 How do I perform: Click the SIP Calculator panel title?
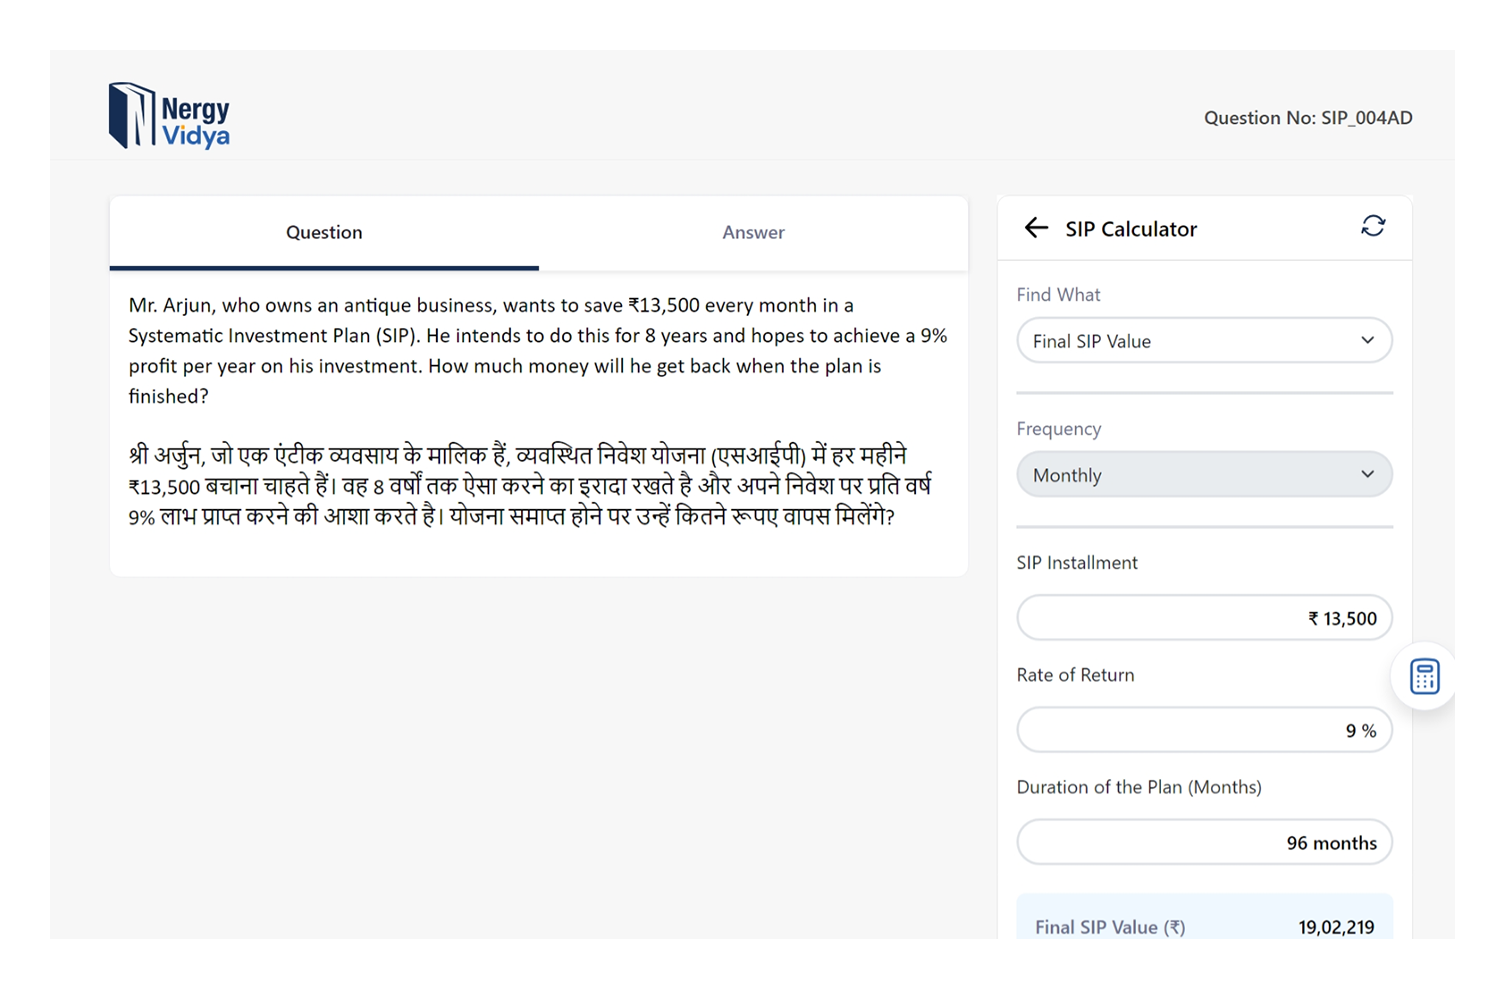click(1131, 229)
